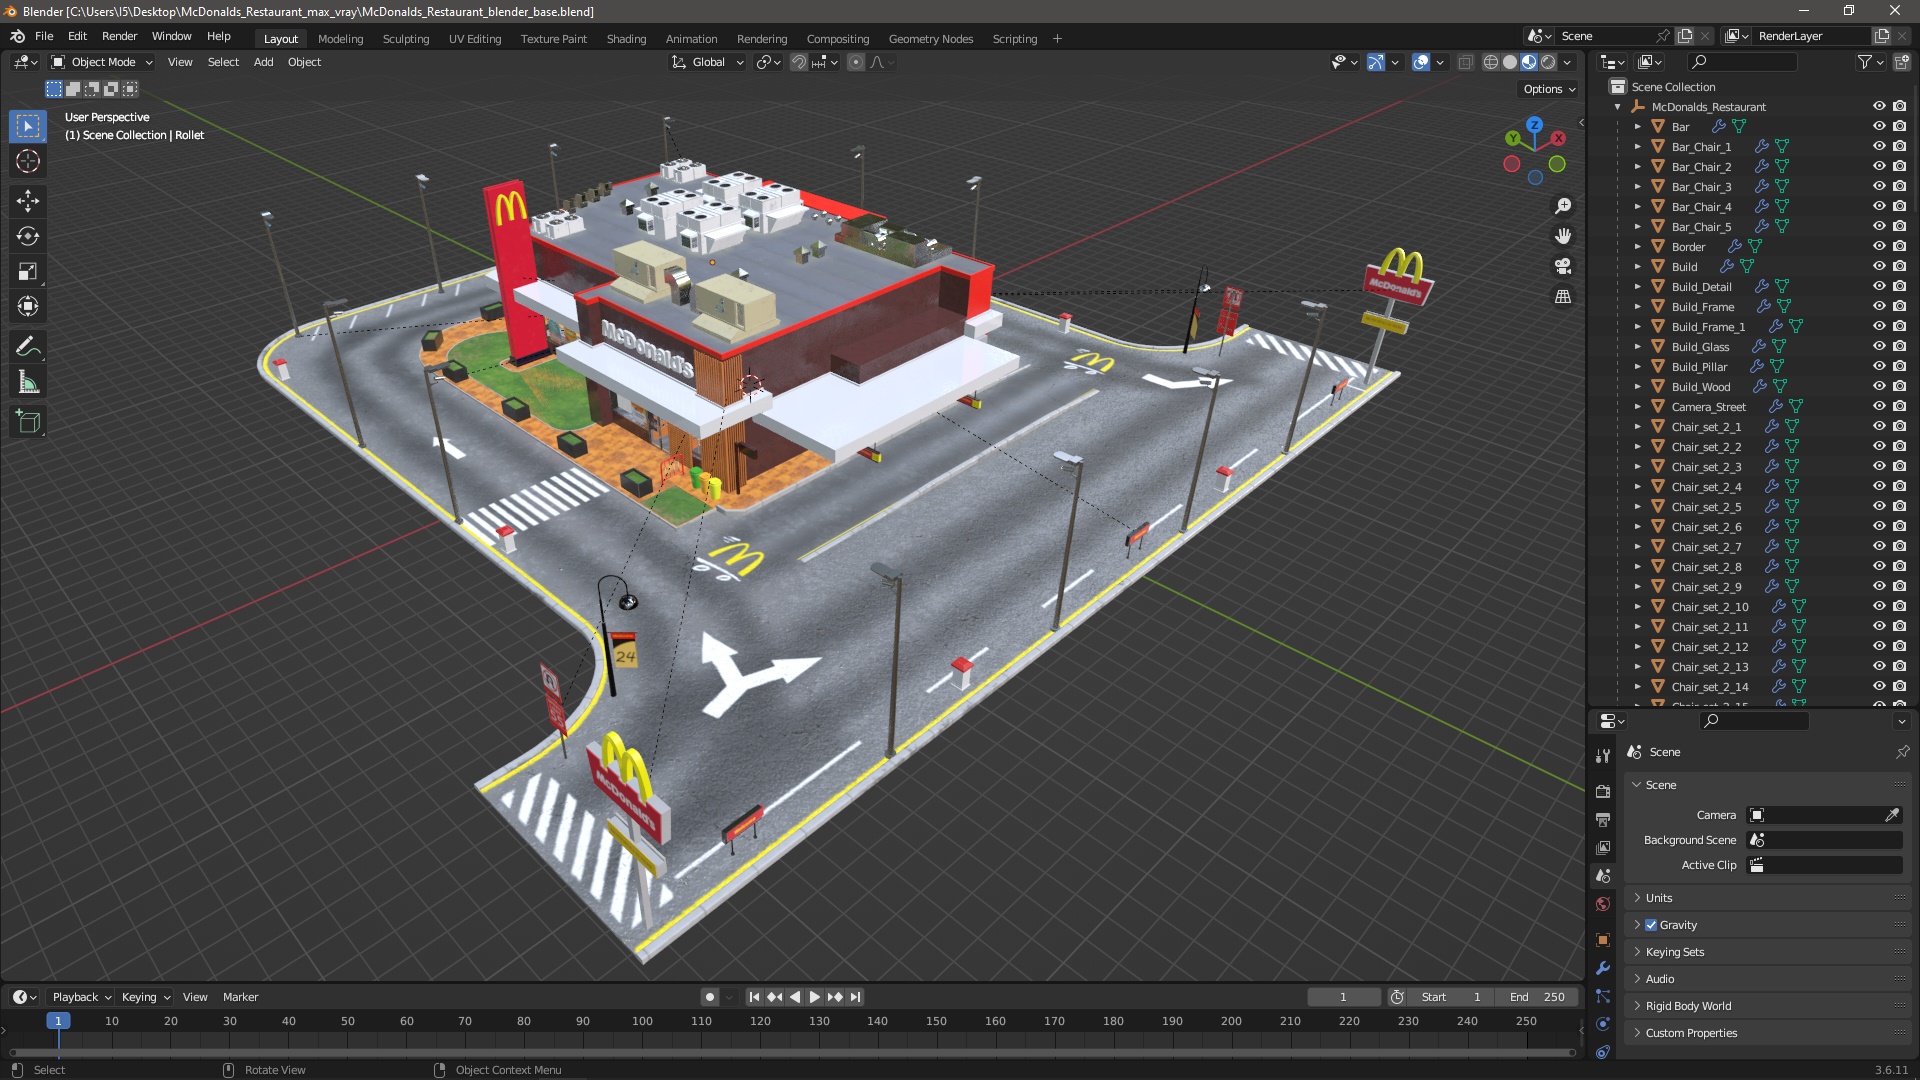Image resolution: width=1920 pixels, height=1080 pixels.
Task: Toggle the camera view icon
Action: 1563,266
